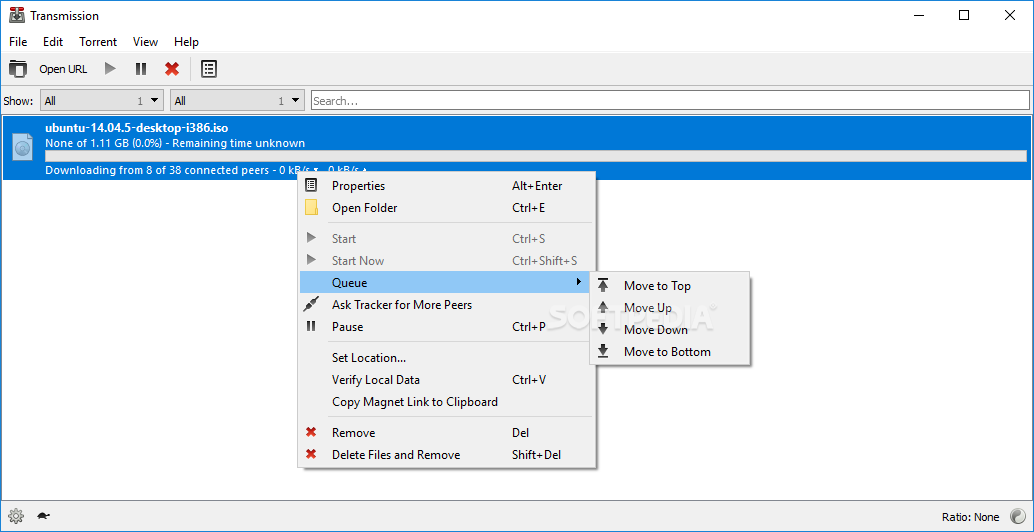Click the Open Folder yellow folder icon
The image size is (1034, 532).
click(x=311, y=208)
